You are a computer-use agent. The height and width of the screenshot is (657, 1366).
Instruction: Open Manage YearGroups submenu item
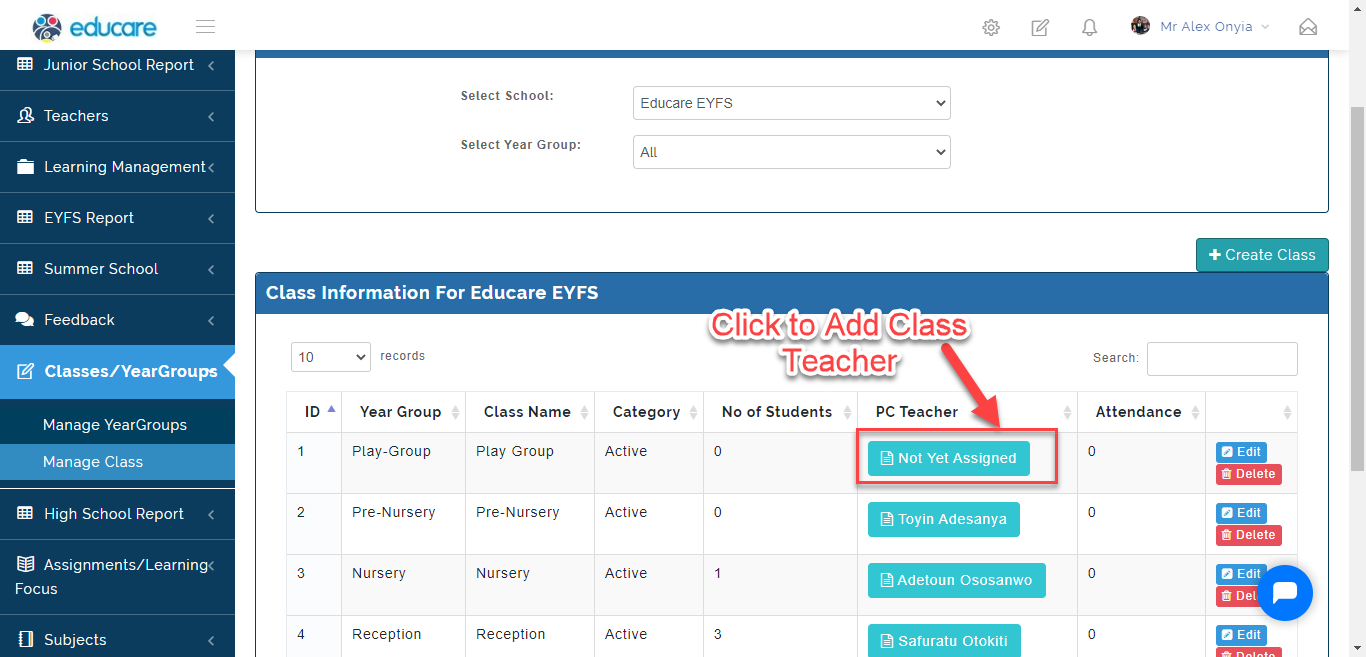[117, 425]
